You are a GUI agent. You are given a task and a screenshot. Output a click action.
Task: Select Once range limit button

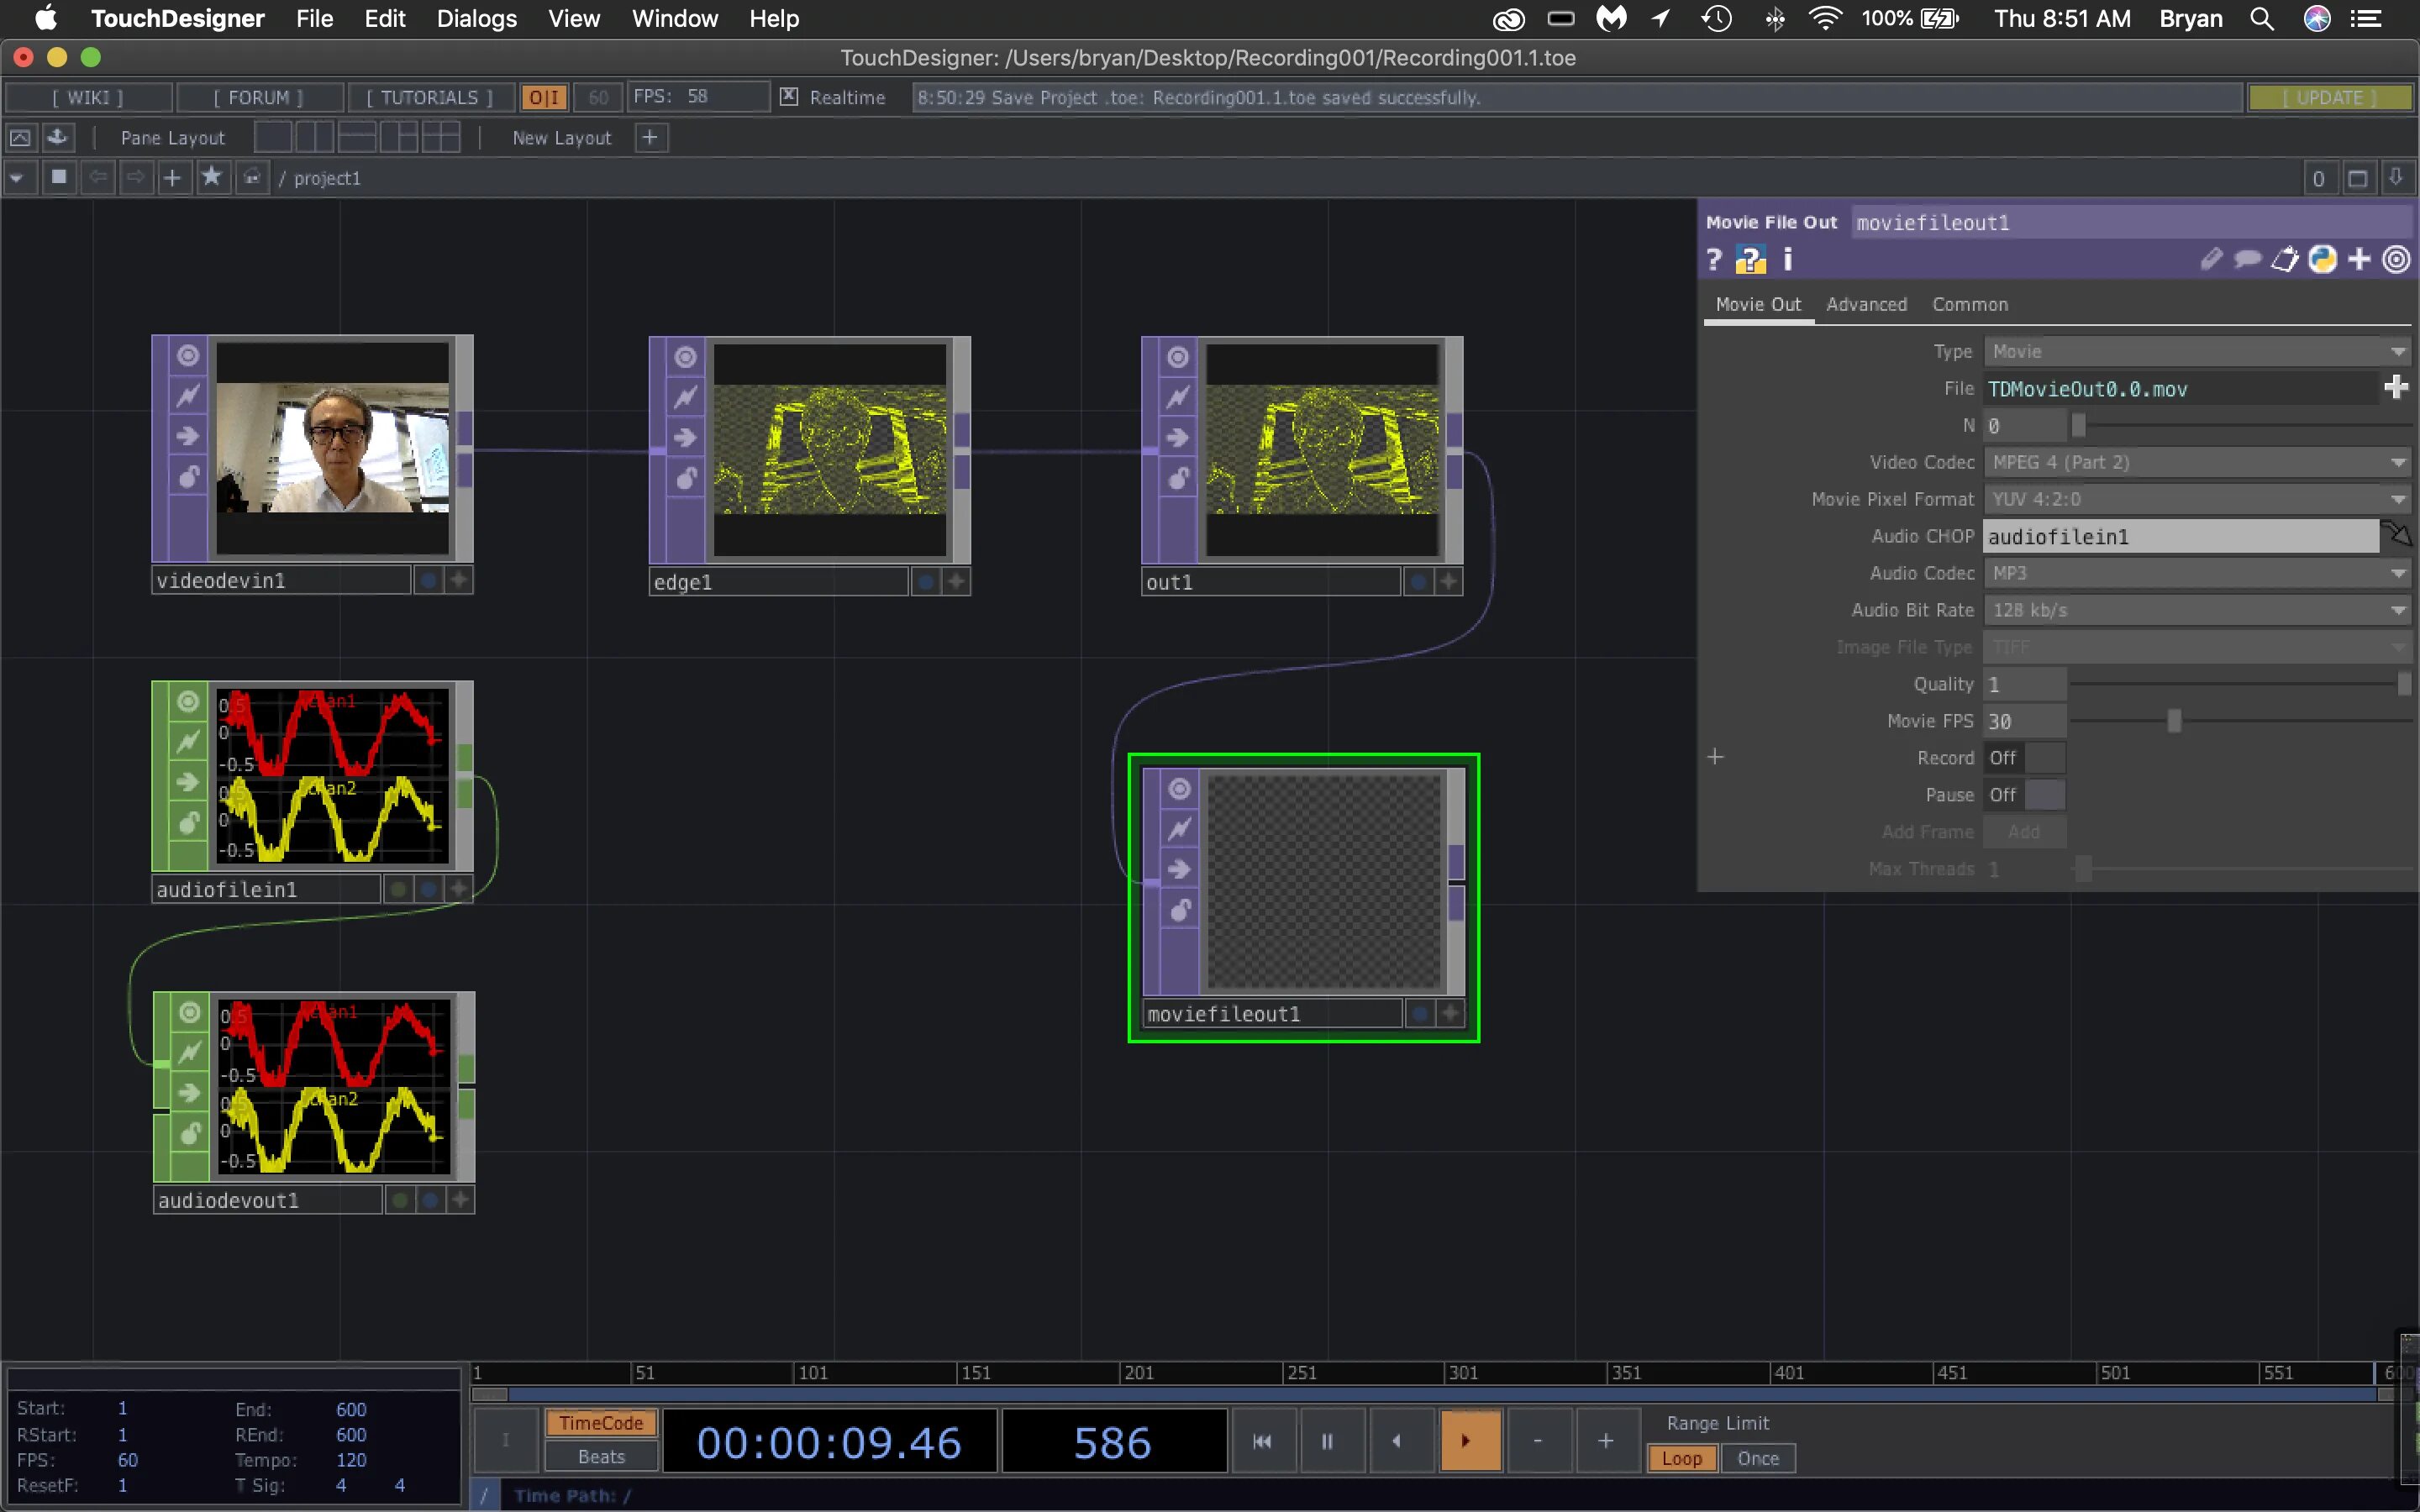pos(1757,1458)
